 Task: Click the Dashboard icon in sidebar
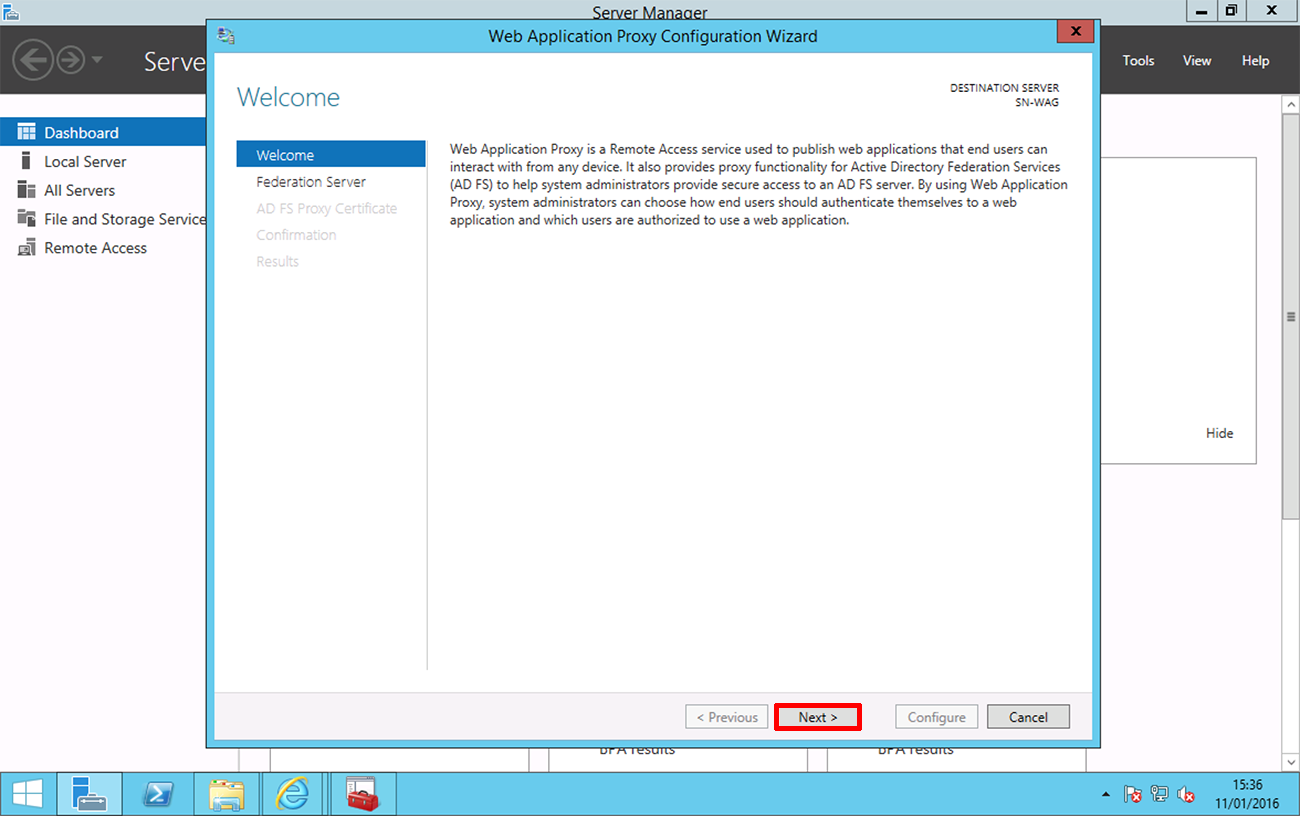point(26,133)
